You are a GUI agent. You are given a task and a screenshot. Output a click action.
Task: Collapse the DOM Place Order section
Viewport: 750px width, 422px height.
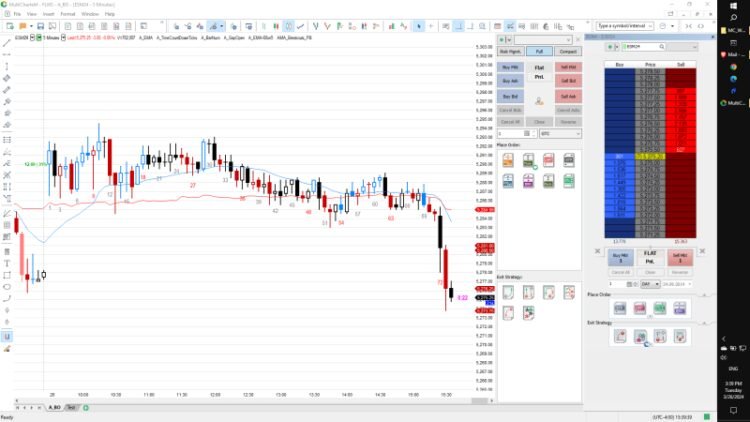point(704,295)
